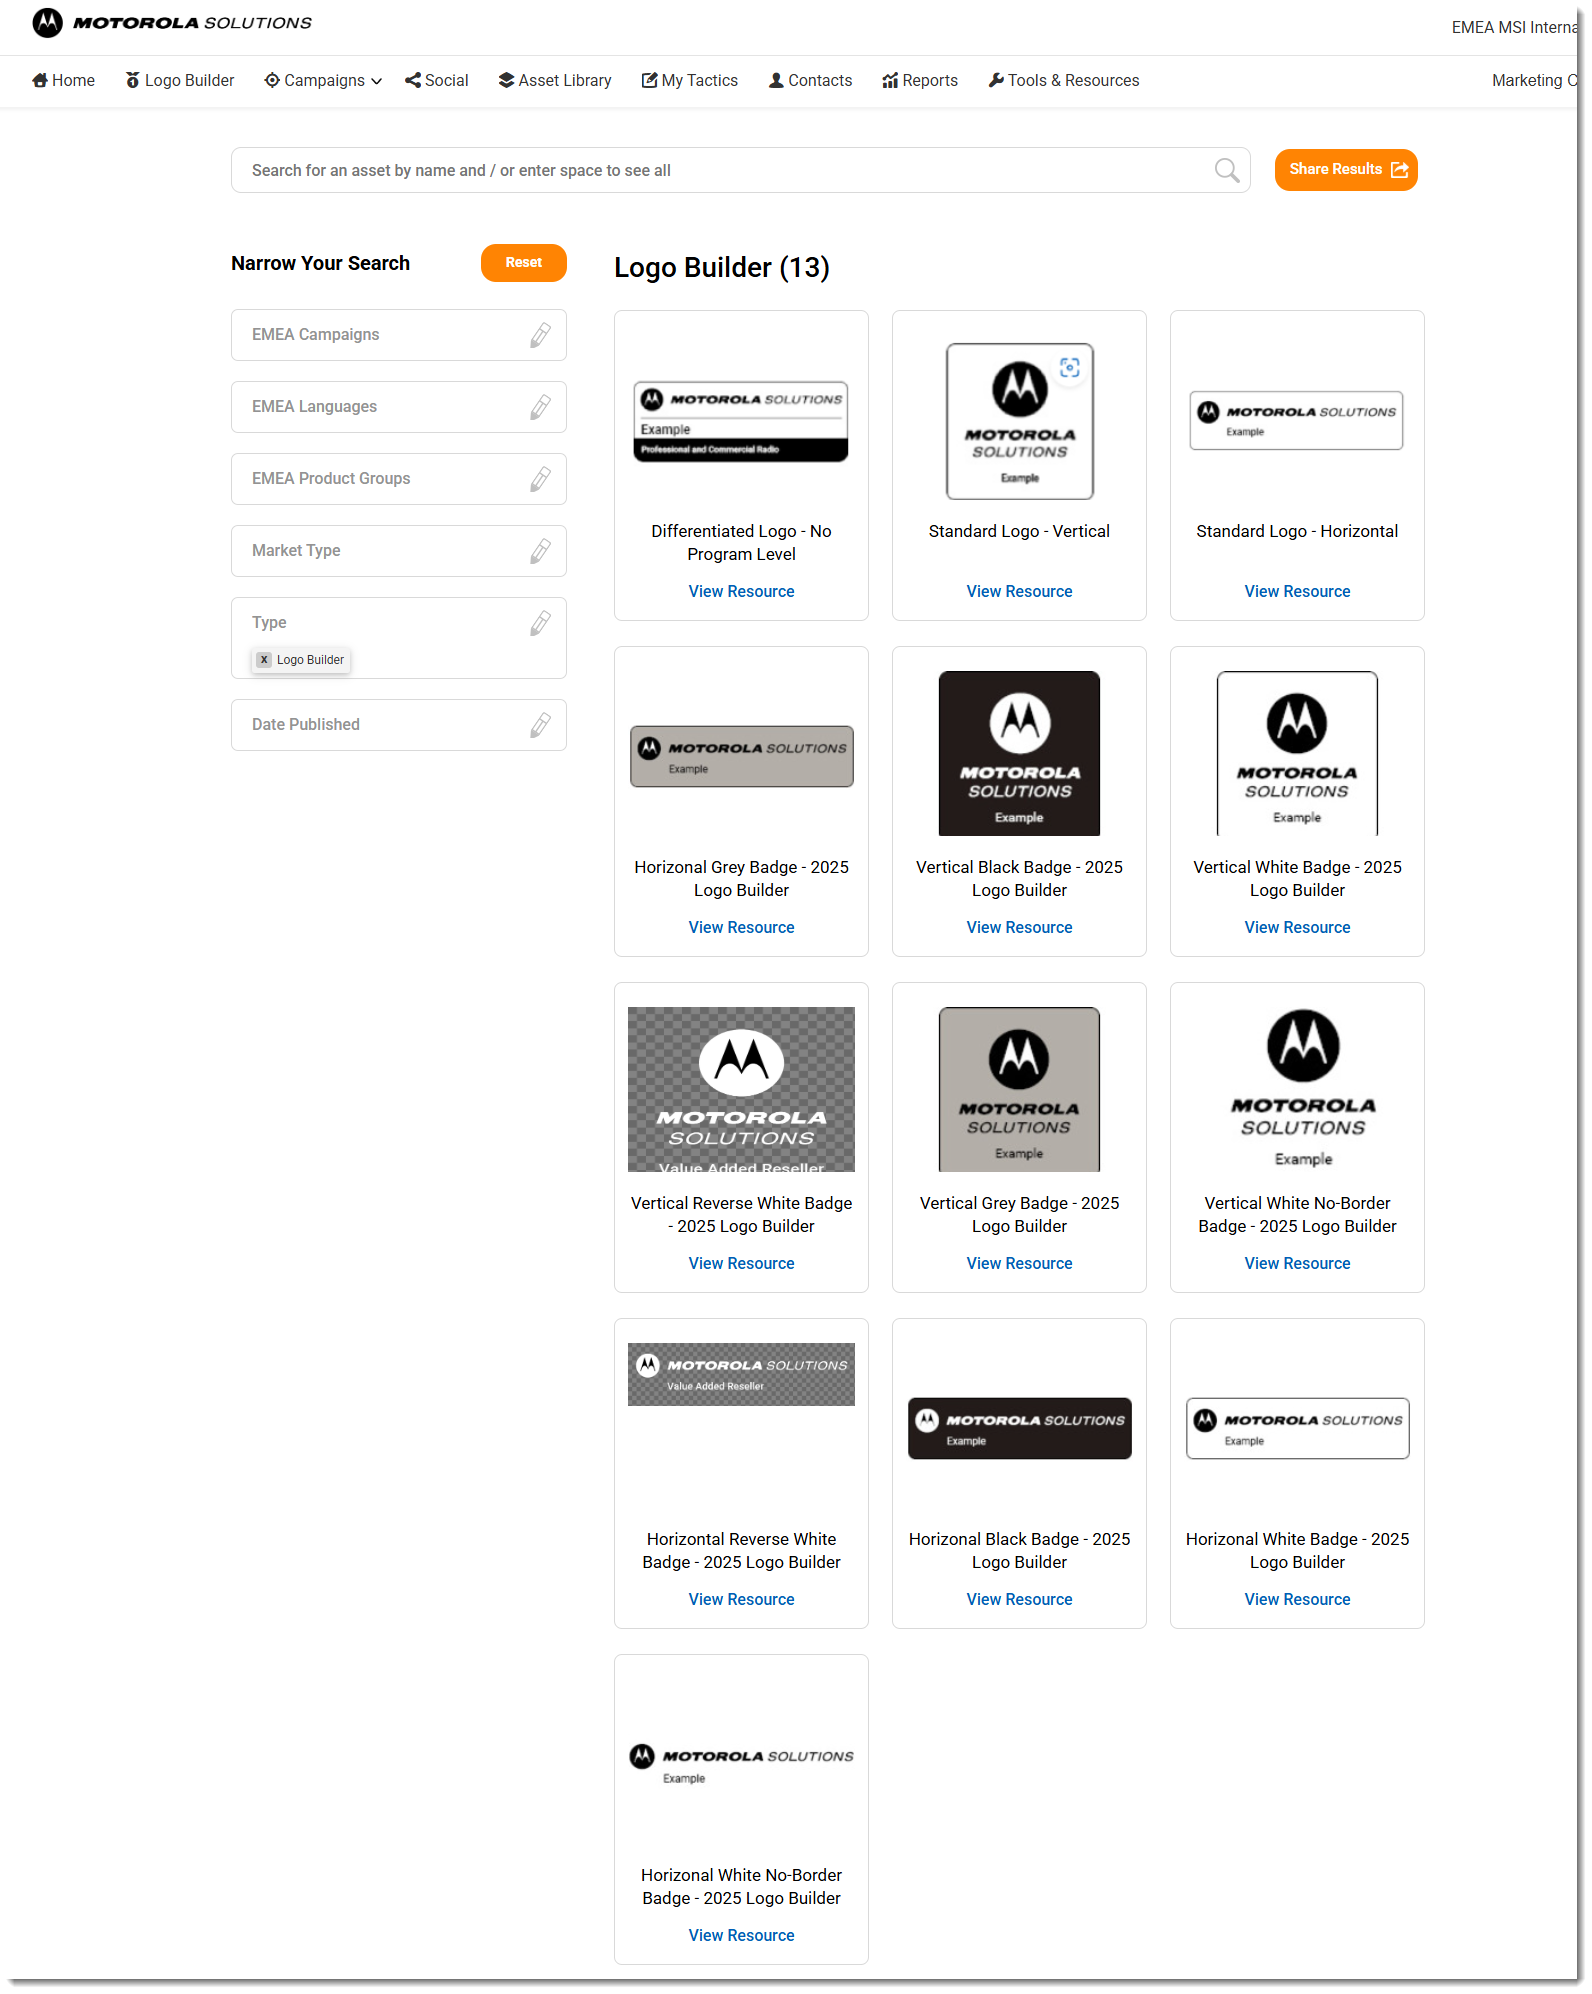Go to My Tactics page
1592x1994 pixels.
690,81
